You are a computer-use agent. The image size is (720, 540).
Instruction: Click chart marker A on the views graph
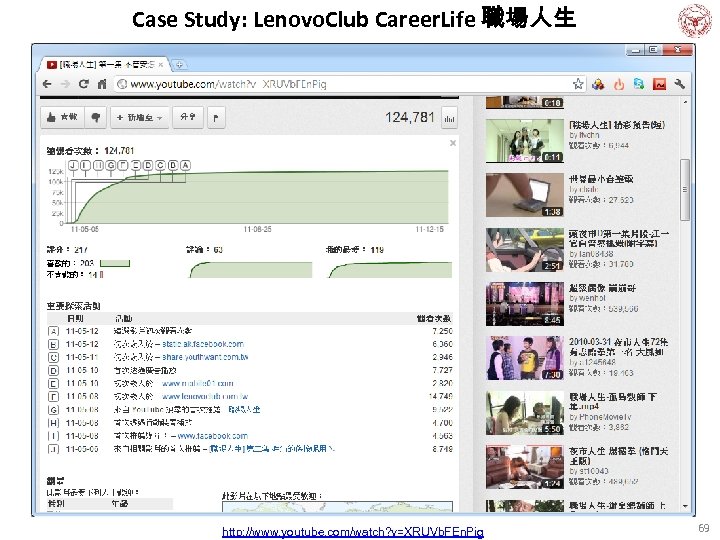click(186, 165)
